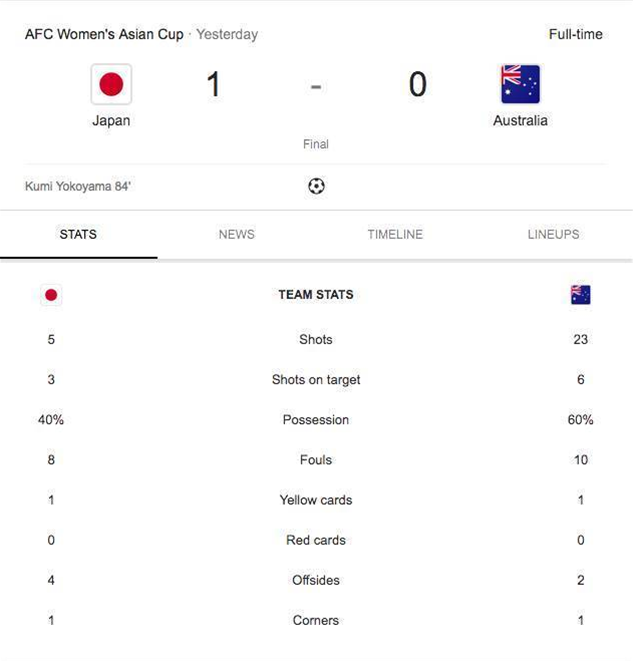Select the LINEUPS tab

click(554, 234)
